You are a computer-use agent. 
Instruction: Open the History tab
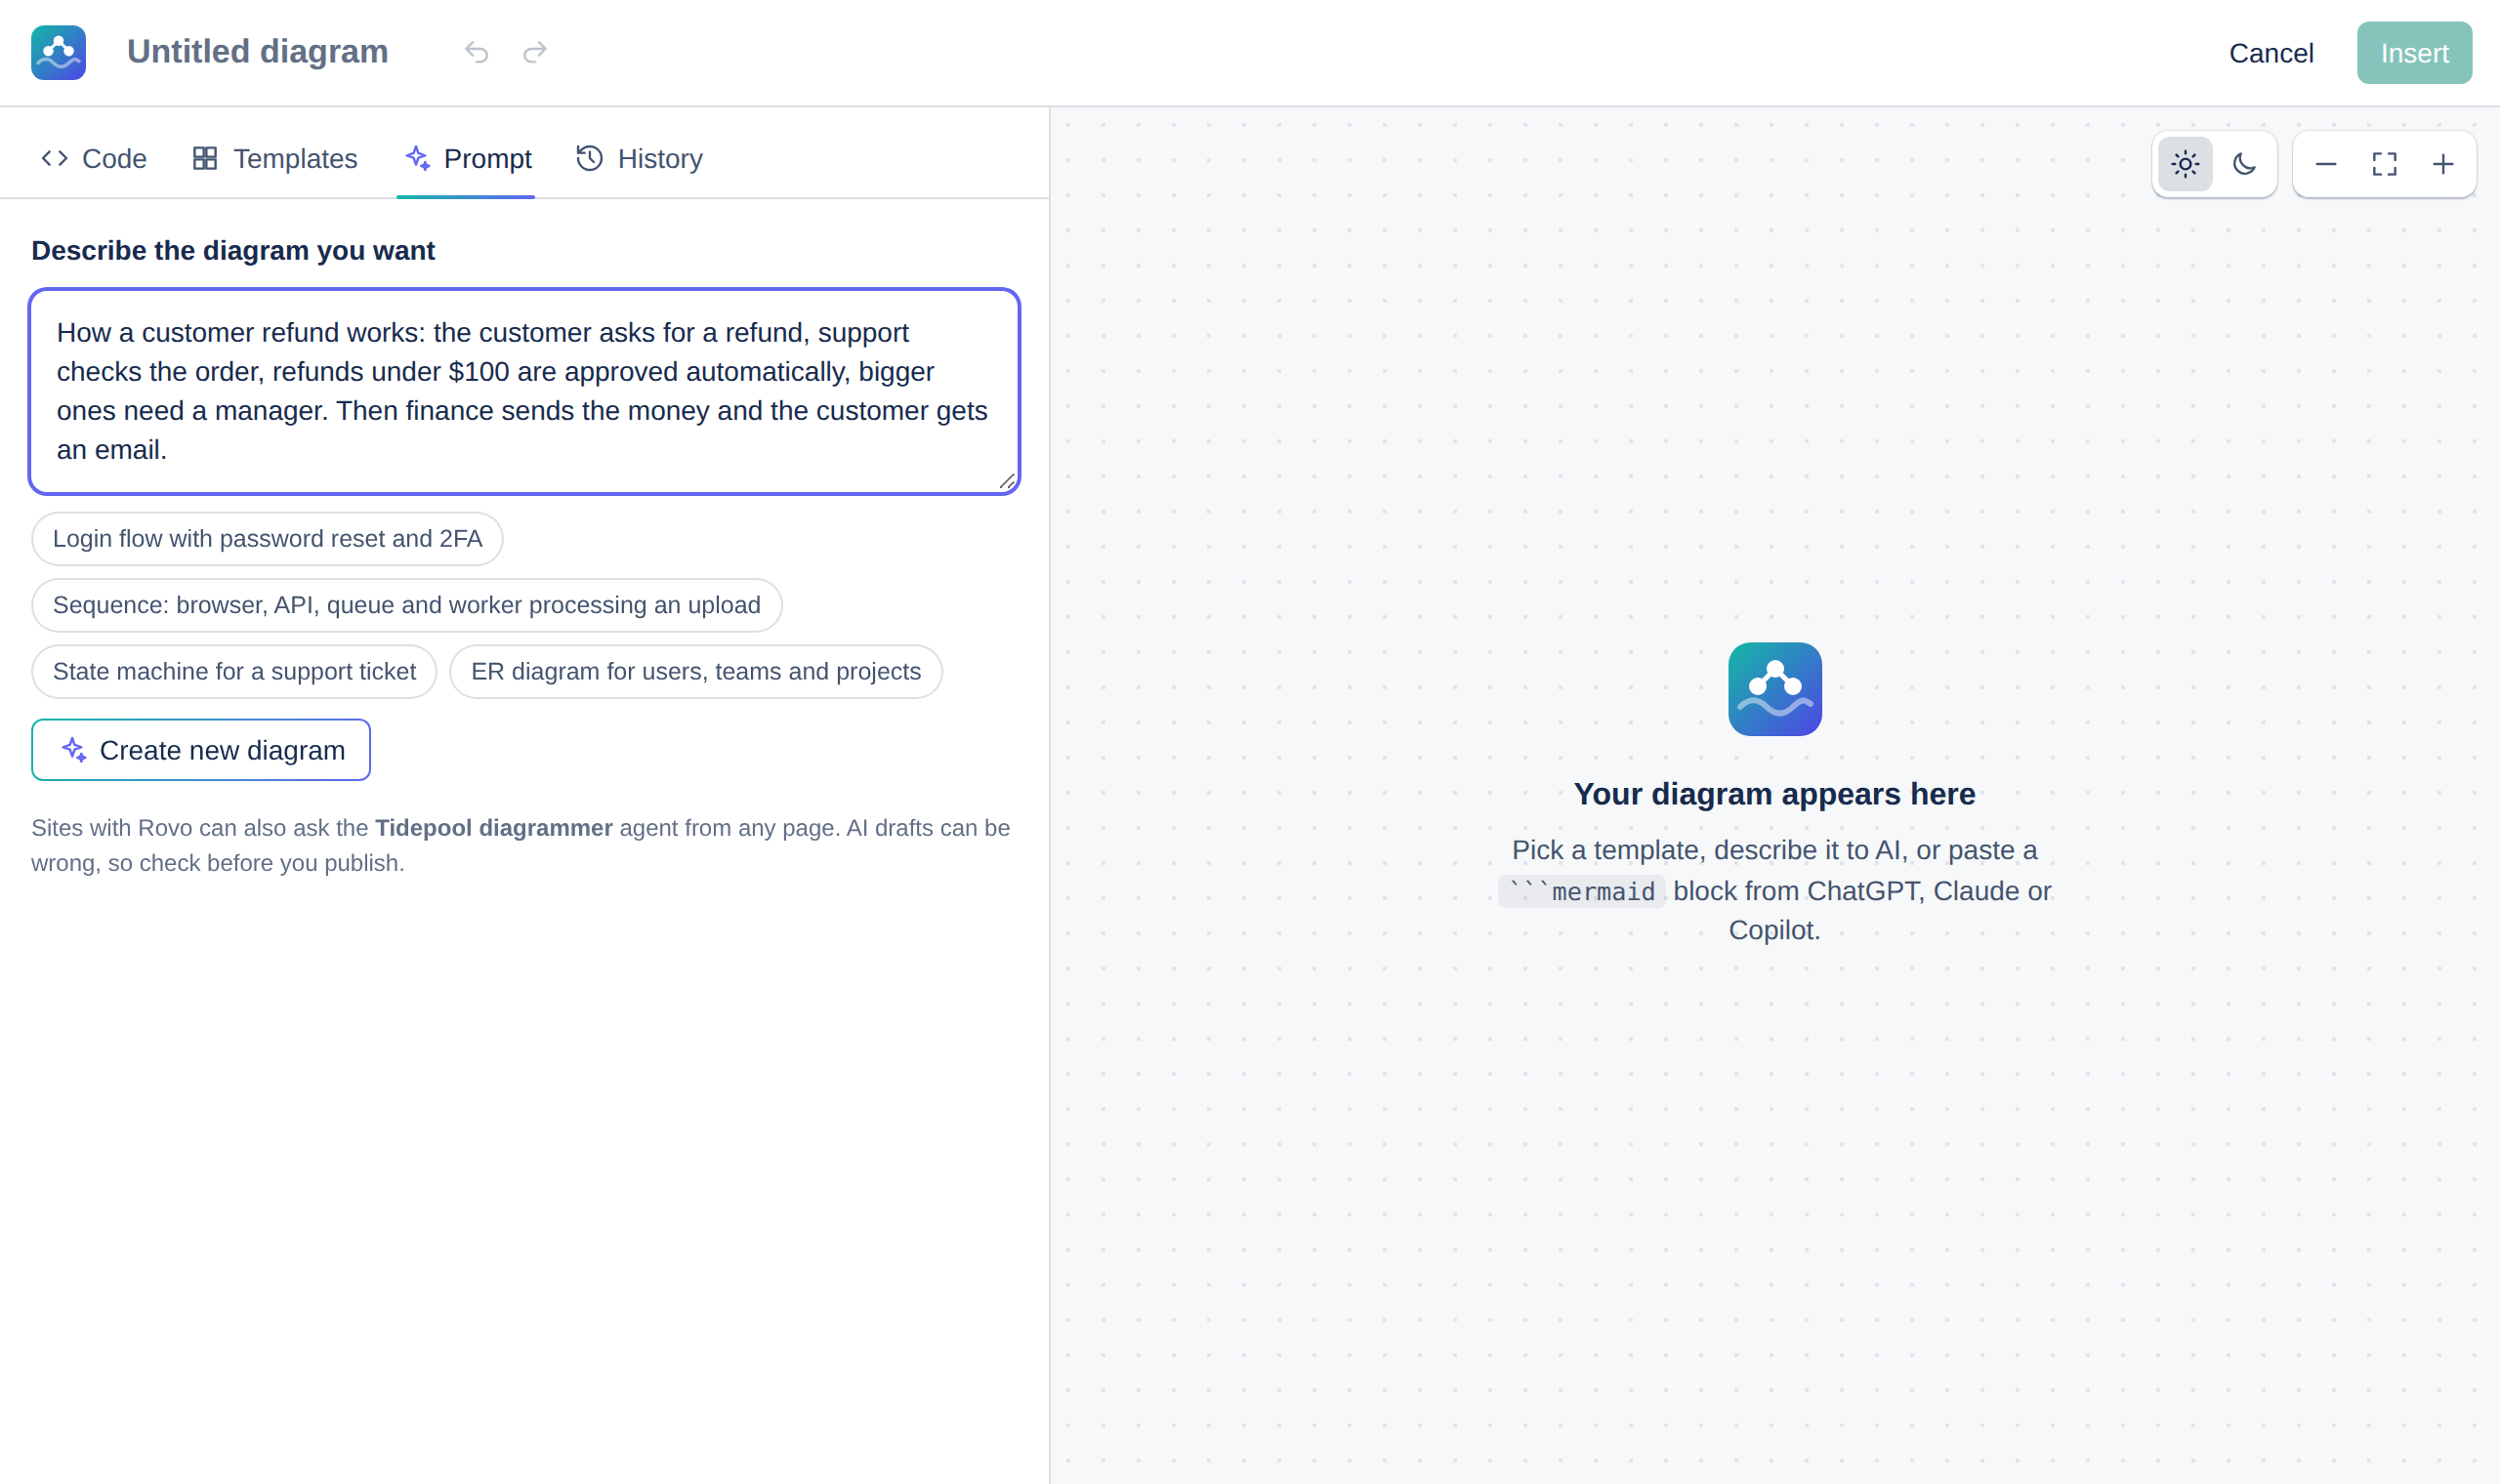pos(640,159)
